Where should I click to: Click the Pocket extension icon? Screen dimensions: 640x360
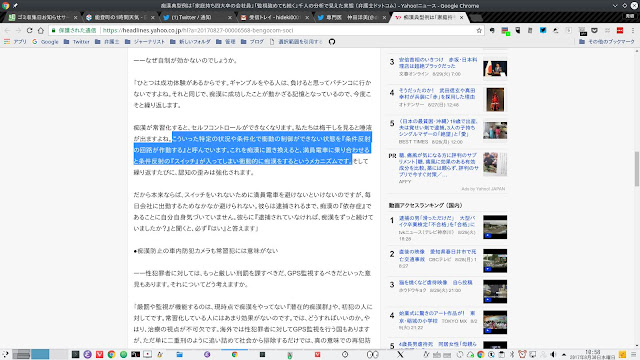click(x=594, y=30)
